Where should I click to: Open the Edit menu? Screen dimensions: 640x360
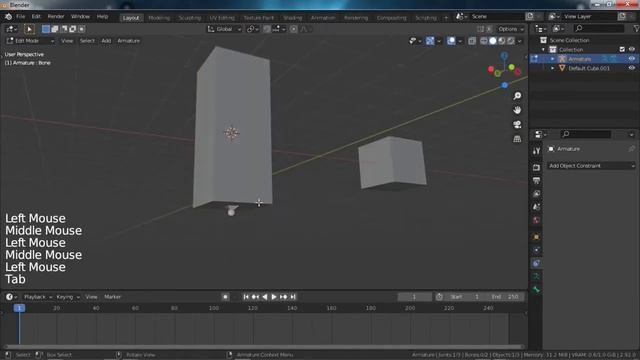point(36,17)
